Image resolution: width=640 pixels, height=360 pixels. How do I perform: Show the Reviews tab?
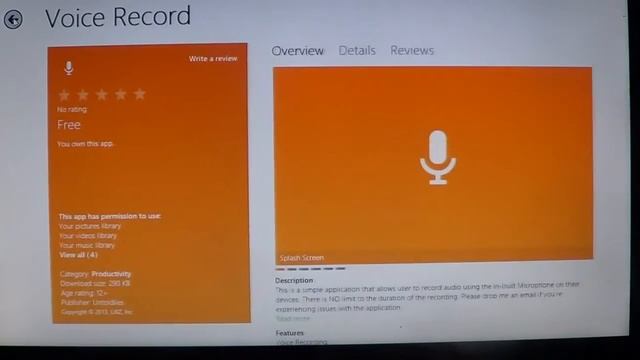(x=412, y=50)
